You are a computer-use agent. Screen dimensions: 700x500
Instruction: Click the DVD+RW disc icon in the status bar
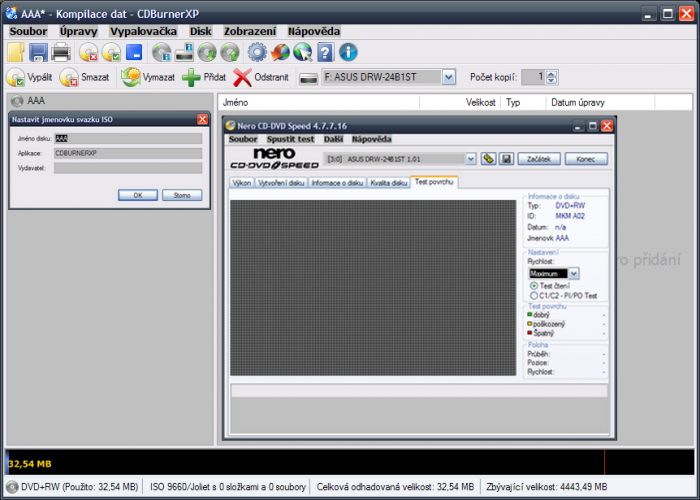12,487
